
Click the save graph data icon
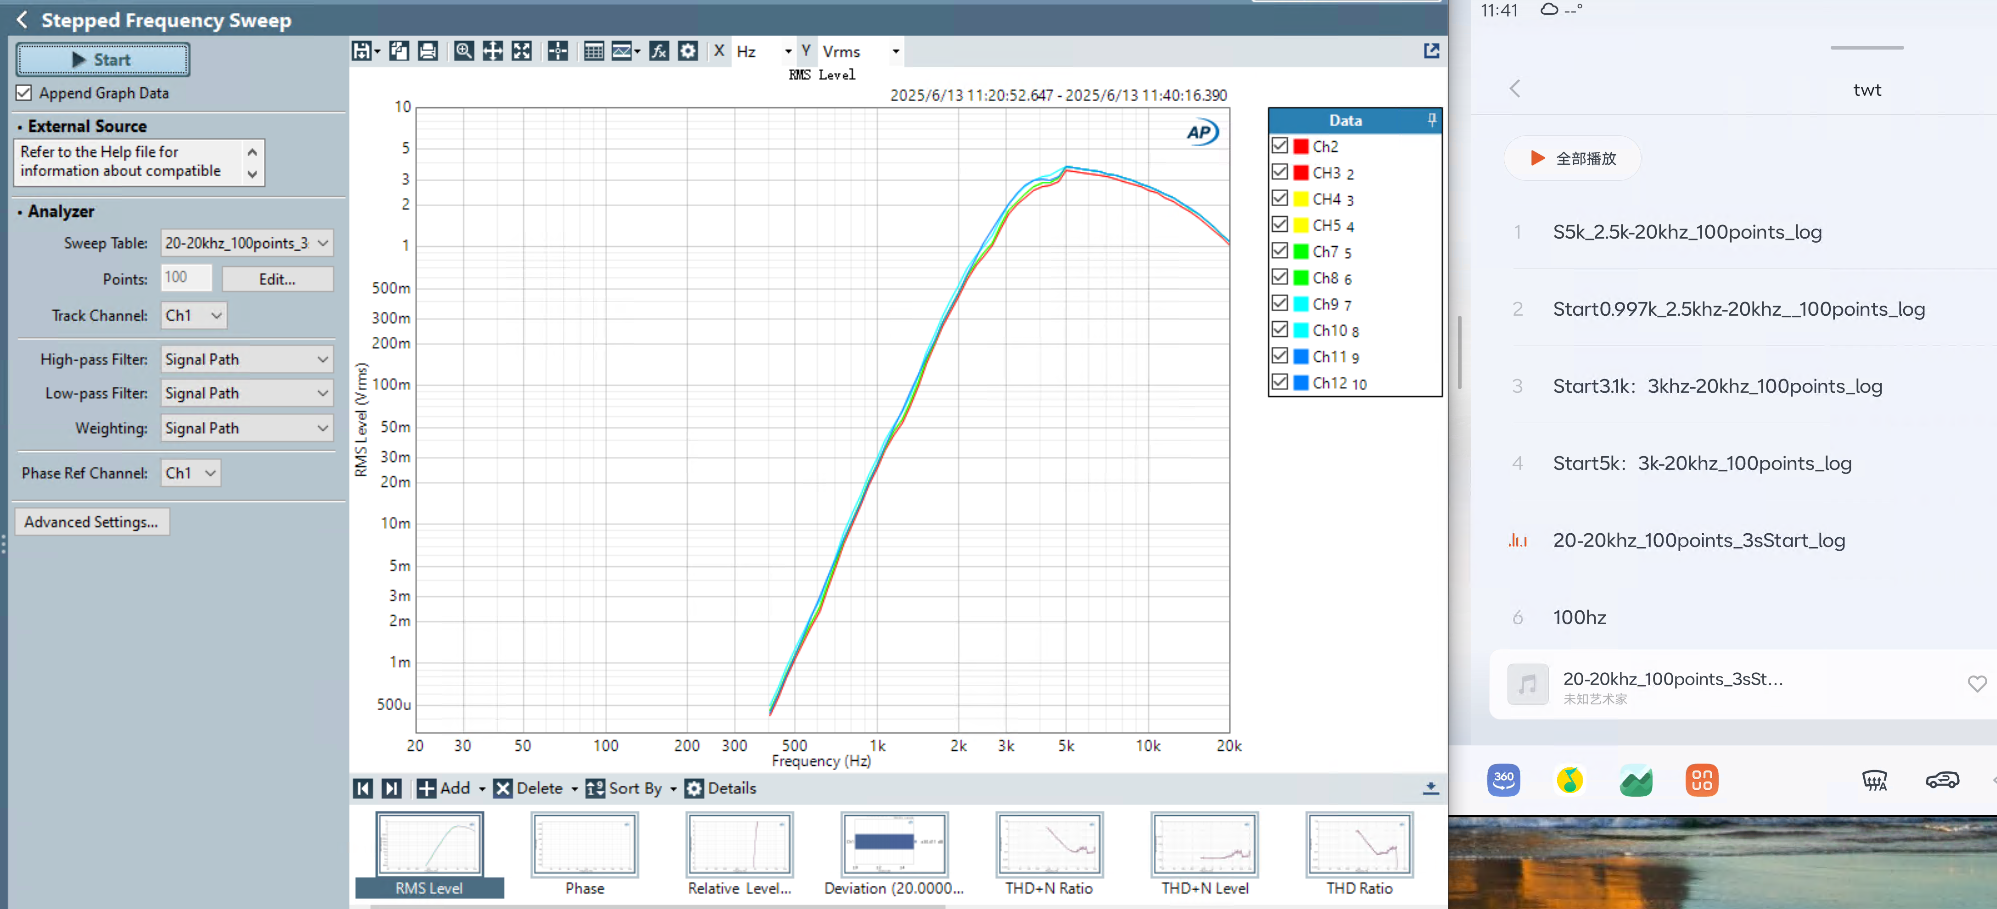pos(362,51)
